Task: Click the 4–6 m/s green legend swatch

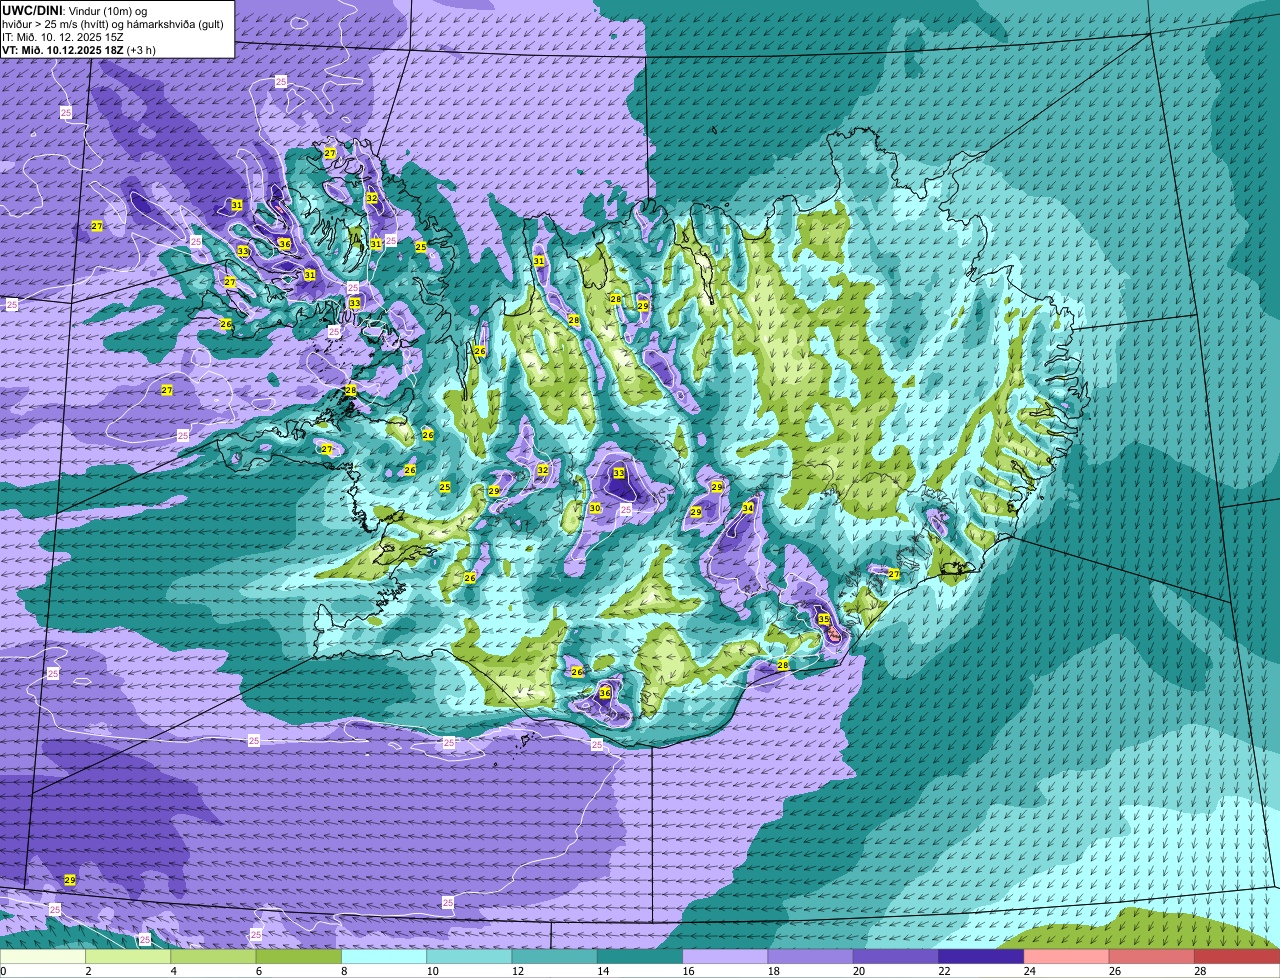Action: tap(213, 956)
